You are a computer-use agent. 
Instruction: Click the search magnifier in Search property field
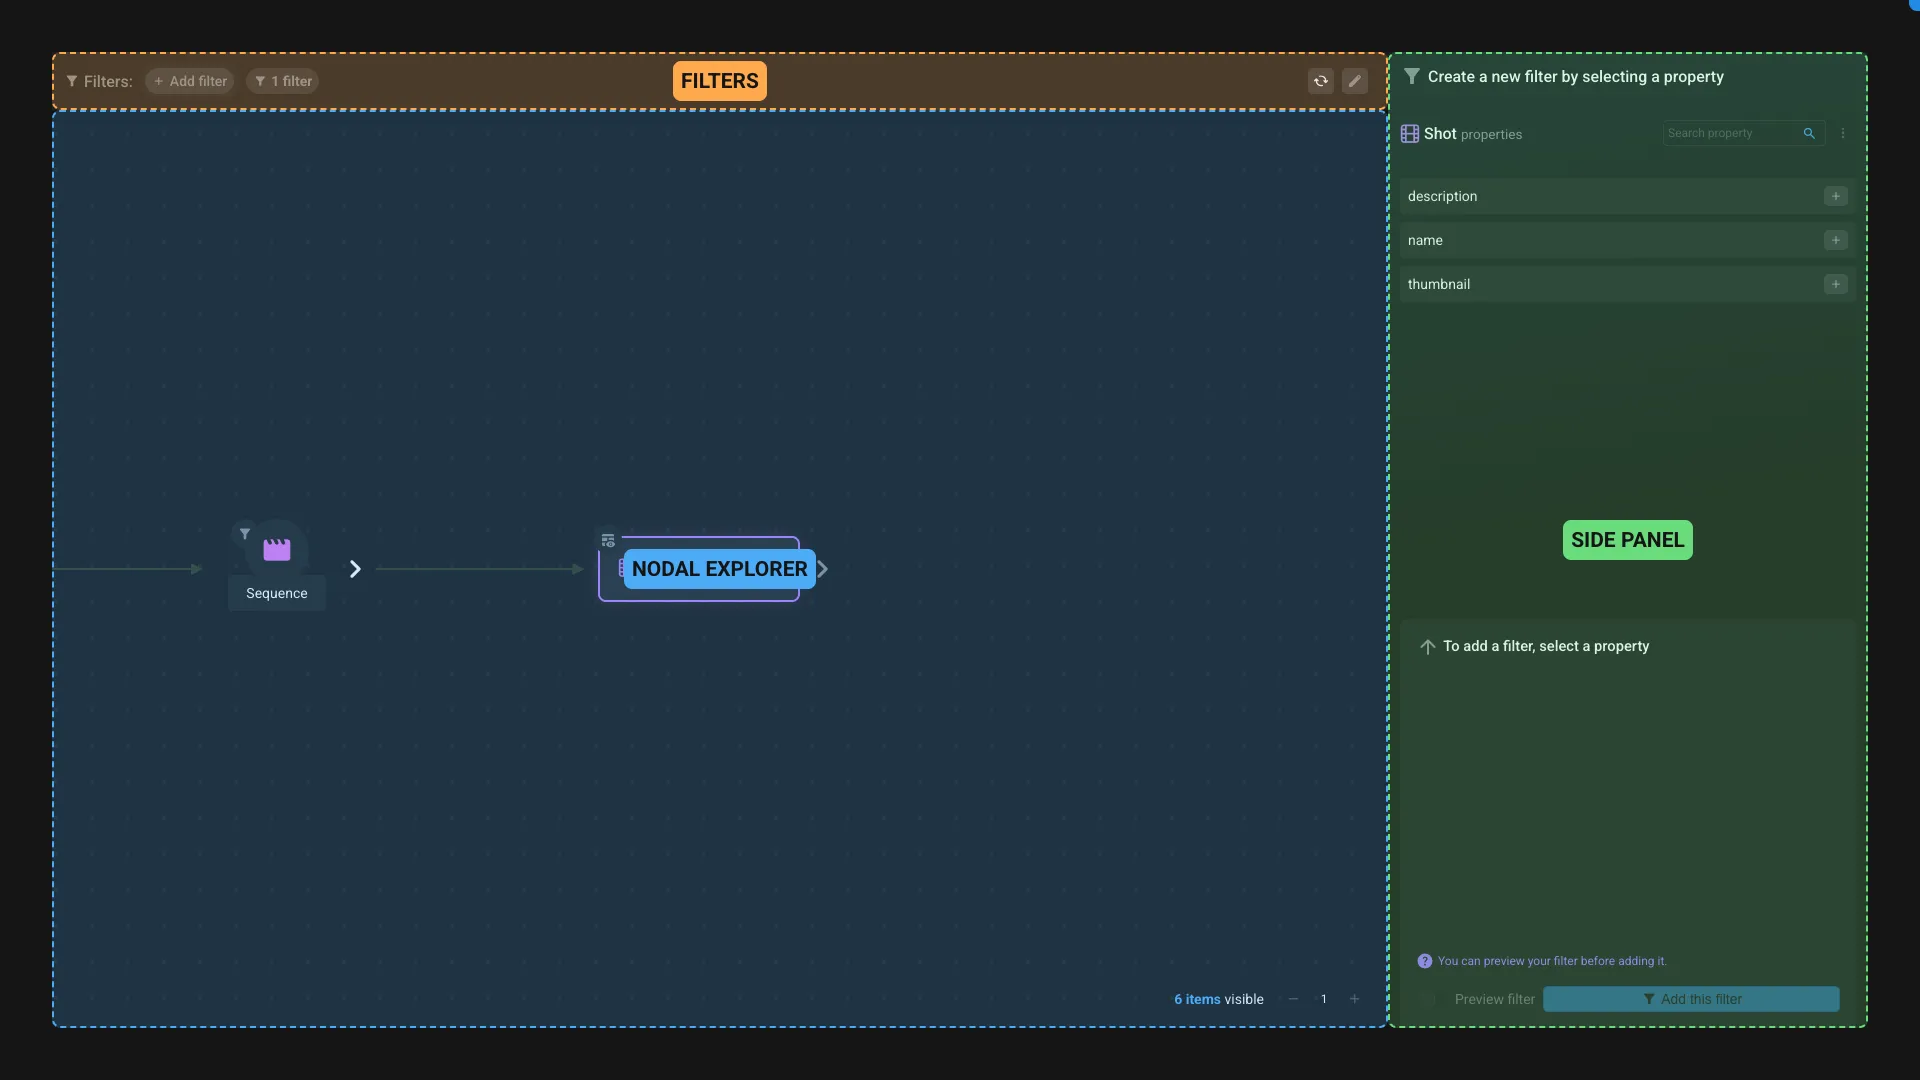pyautogui.click(x=1809, y=133)
